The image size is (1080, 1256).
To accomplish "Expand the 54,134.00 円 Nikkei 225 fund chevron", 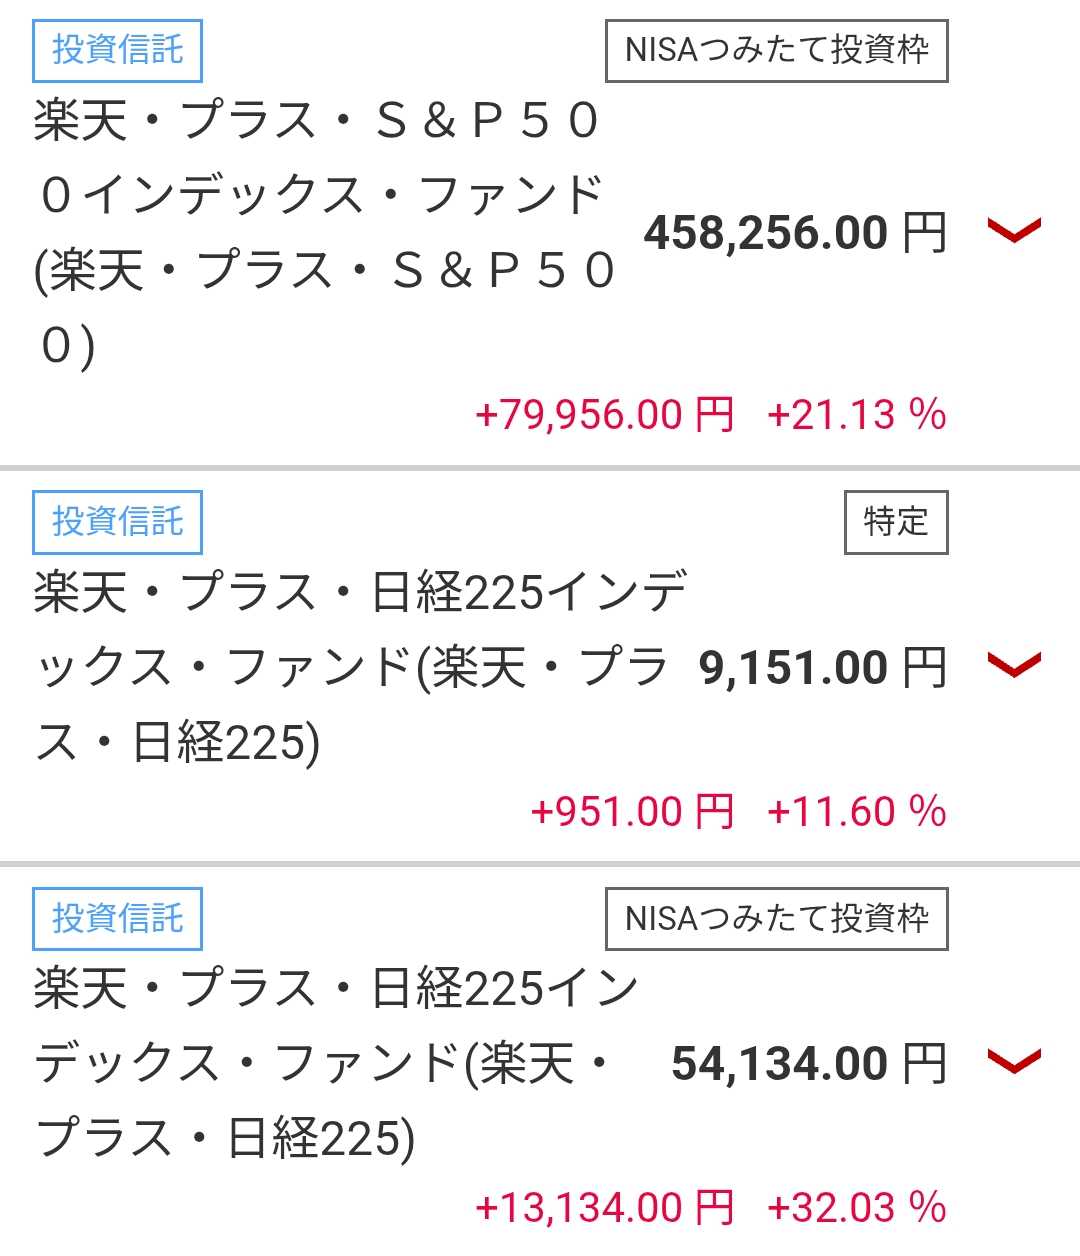I will [1014, 1061].
